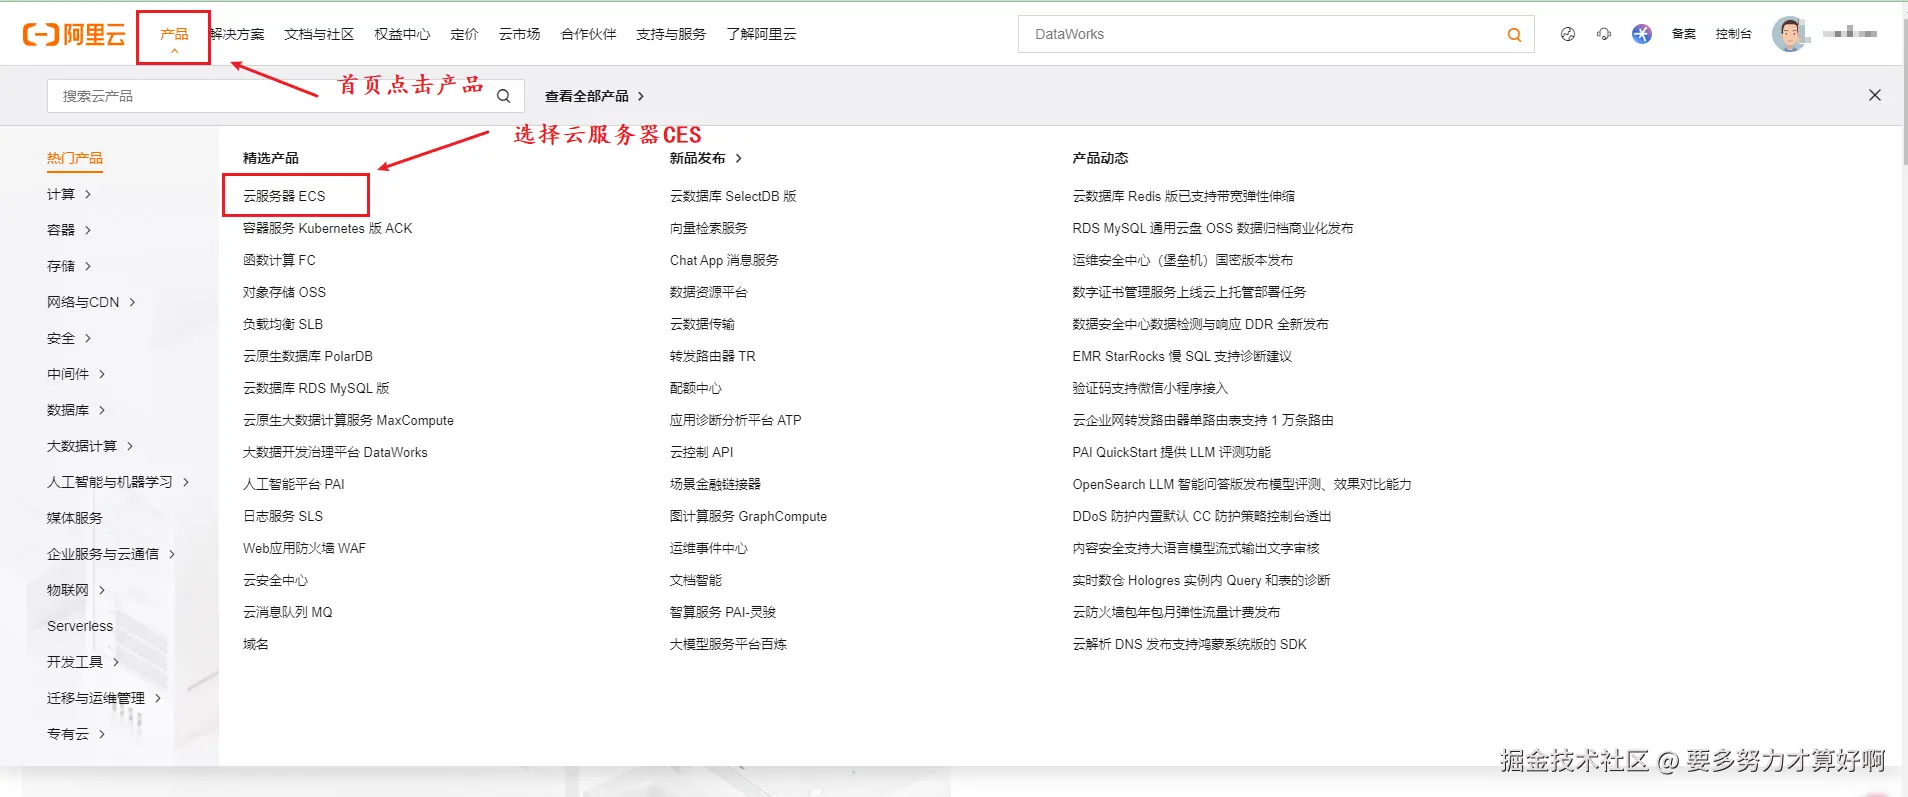Viewport: 1908px width, 797px height.
Task: Open the purple AI assistant icon
Action: [1642, 34]
